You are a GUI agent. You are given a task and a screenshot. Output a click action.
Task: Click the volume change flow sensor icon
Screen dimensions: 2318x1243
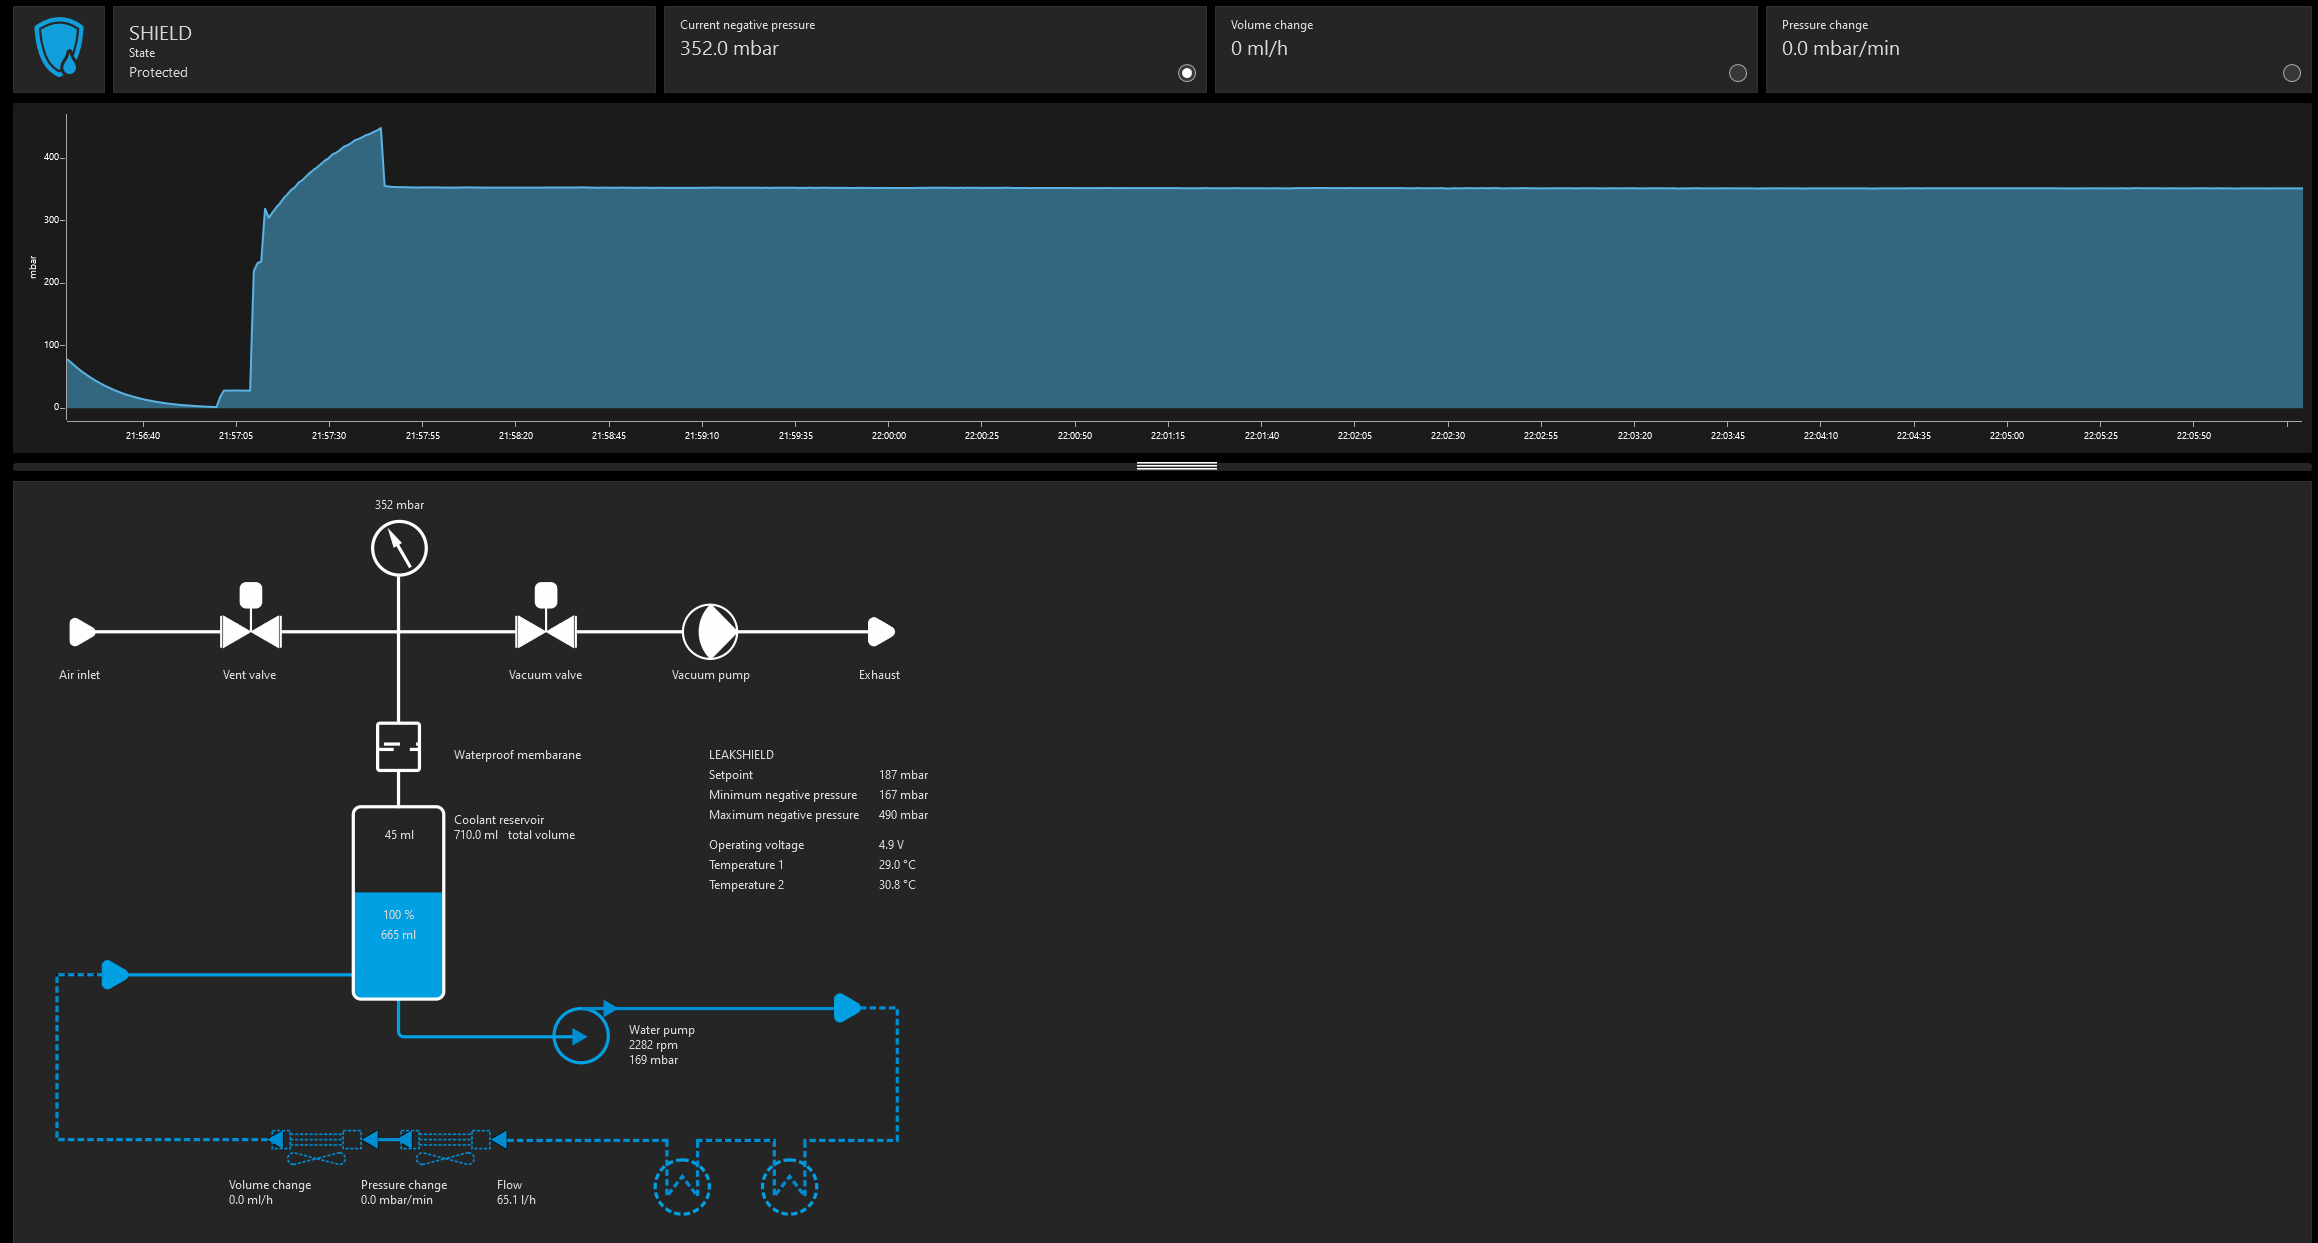(316, 1140)
